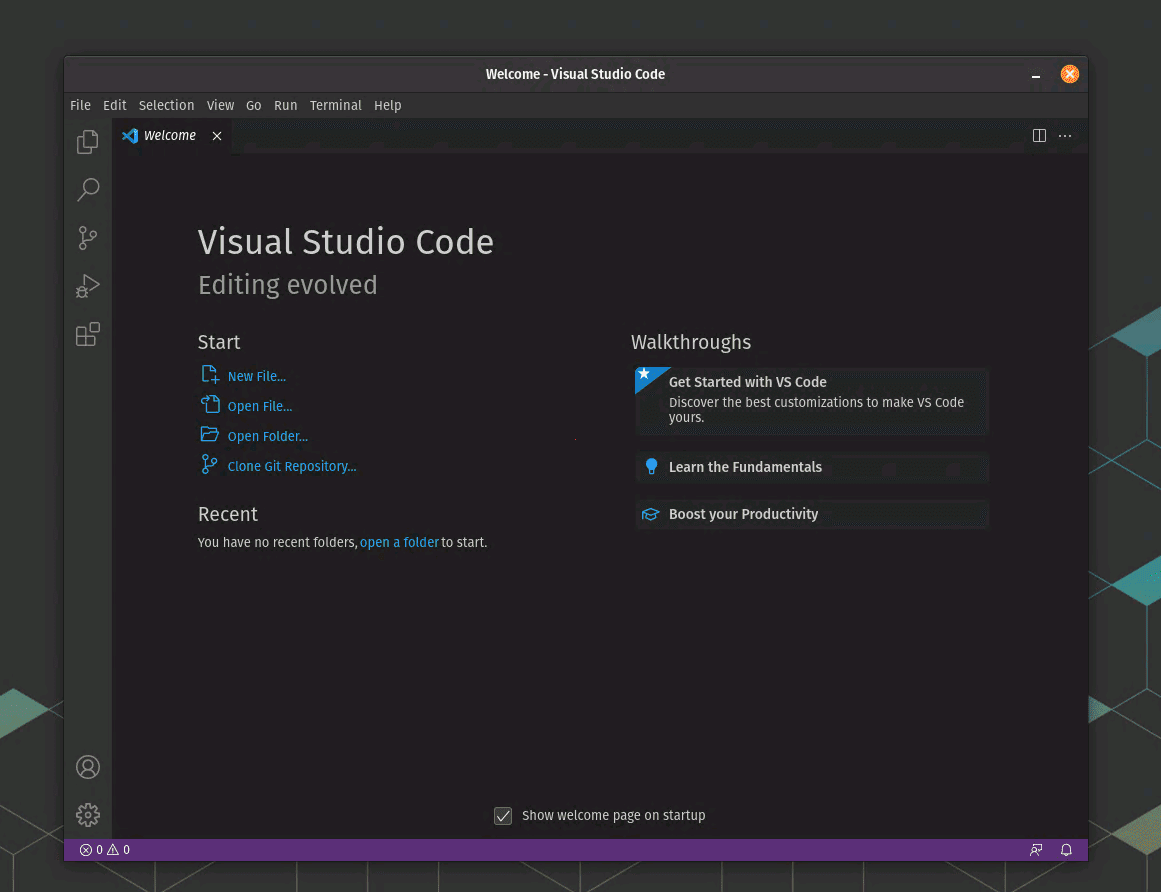Screen dimensions: 1161x892
Task: Click the Clone Git Repository link
Action: [291, 466]
